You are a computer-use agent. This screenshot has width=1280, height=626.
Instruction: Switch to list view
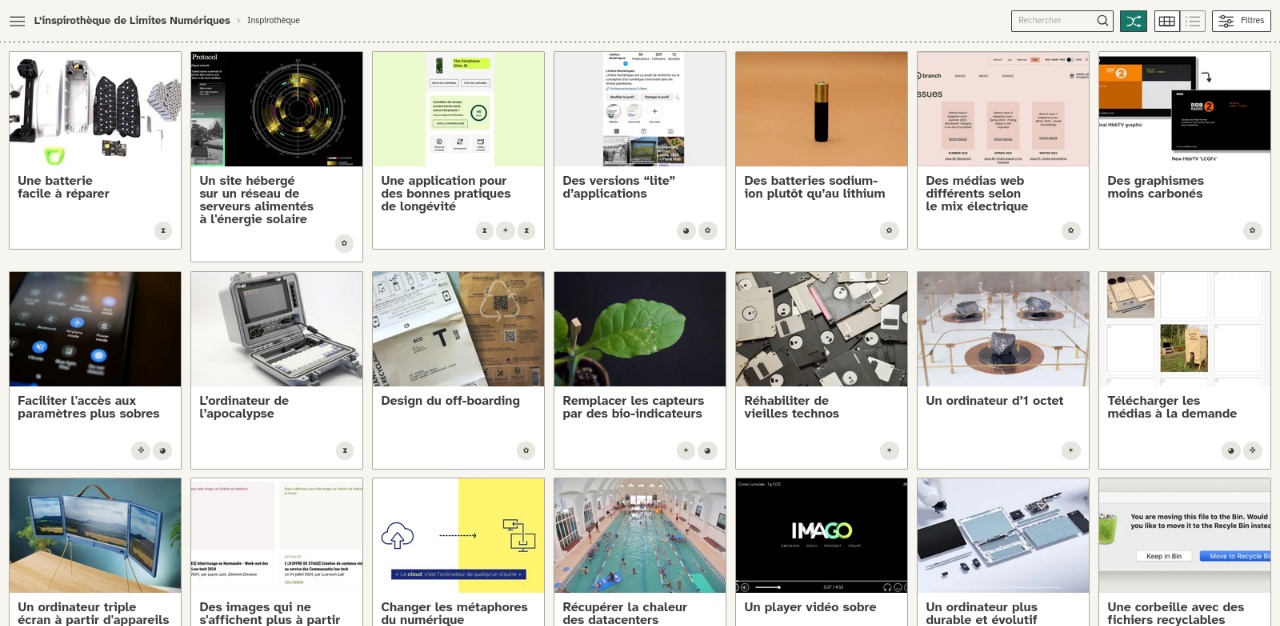point(1193,21)
